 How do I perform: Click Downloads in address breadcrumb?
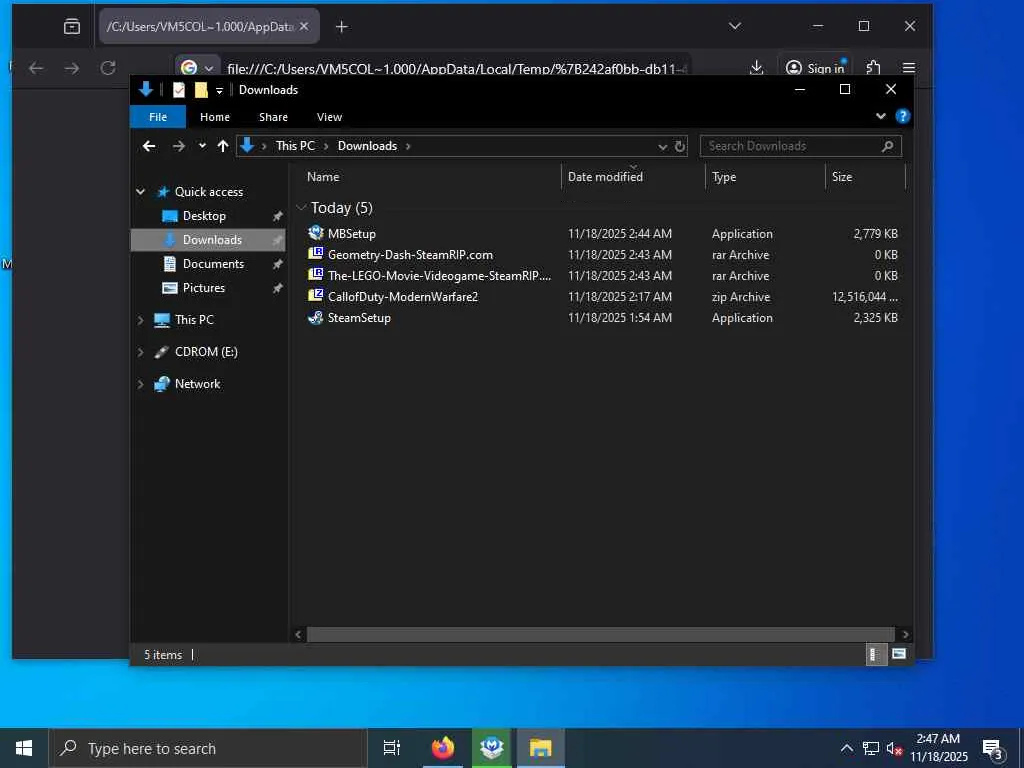367,146
